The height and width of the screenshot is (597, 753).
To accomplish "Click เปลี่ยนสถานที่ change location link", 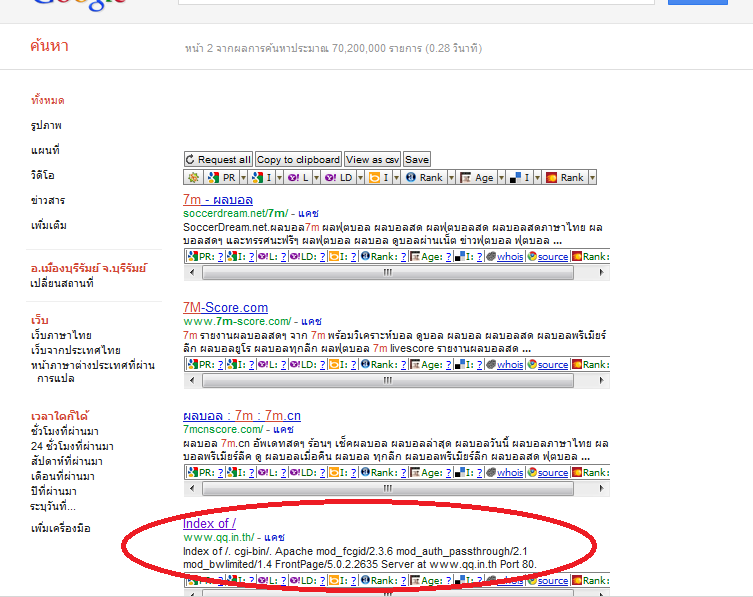I will pos(62,283).
